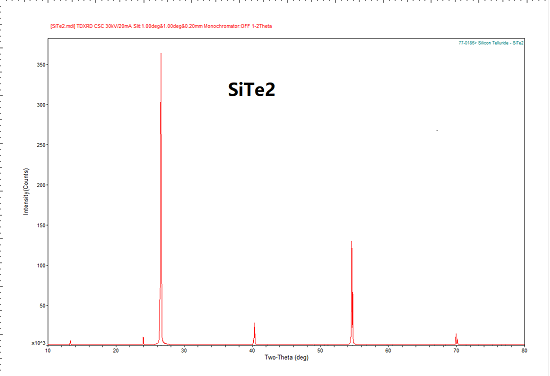Click the "Silicon Telluride - SiTe2" reference label
Viewport: 550px width, 376px height.
click(491, 43)
